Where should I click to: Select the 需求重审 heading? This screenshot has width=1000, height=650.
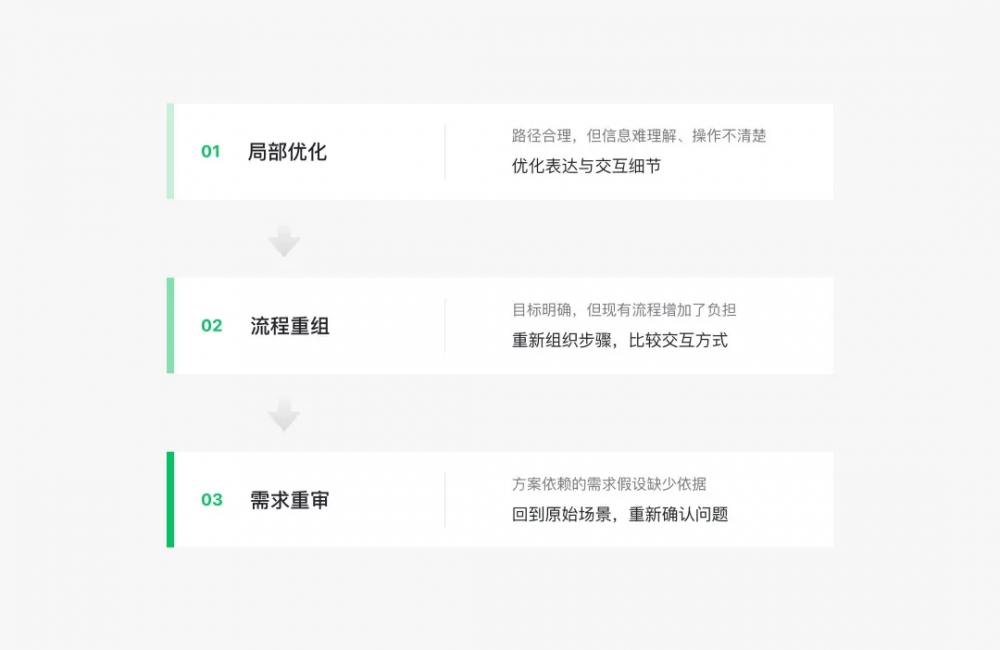(290, 500)
